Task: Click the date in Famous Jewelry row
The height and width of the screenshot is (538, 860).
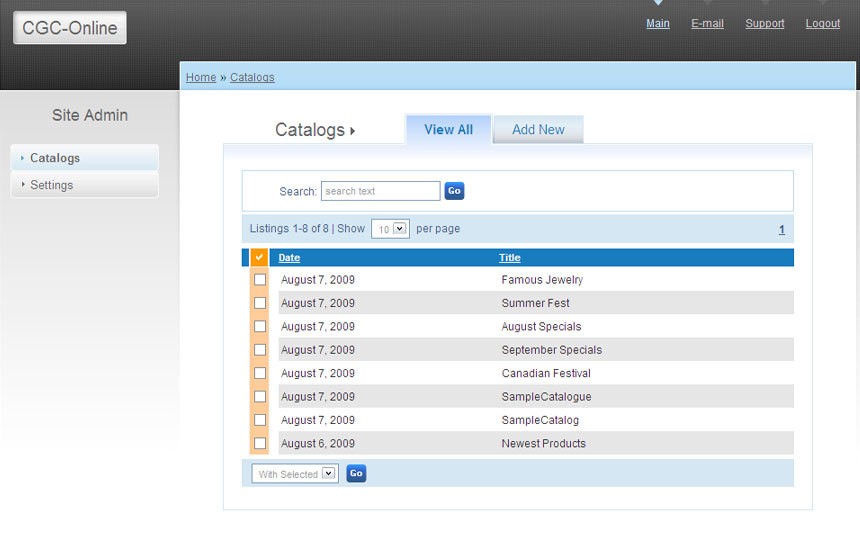Action: tap(318, 280)
